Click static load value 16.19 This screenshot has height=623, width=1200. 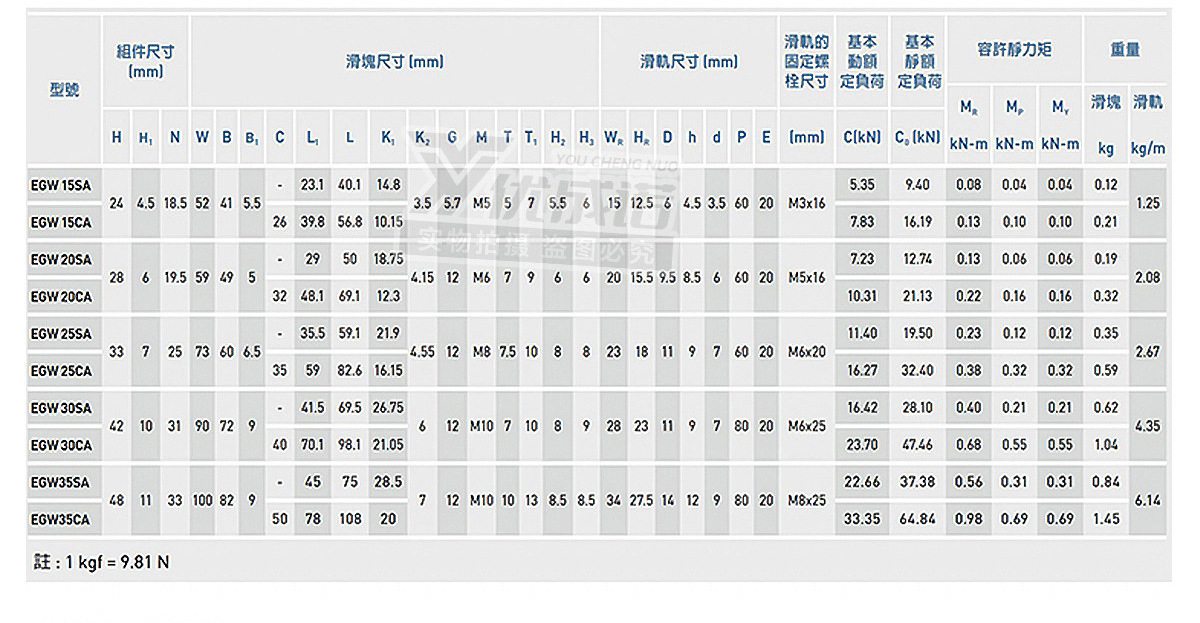click(x=918, y=222)
